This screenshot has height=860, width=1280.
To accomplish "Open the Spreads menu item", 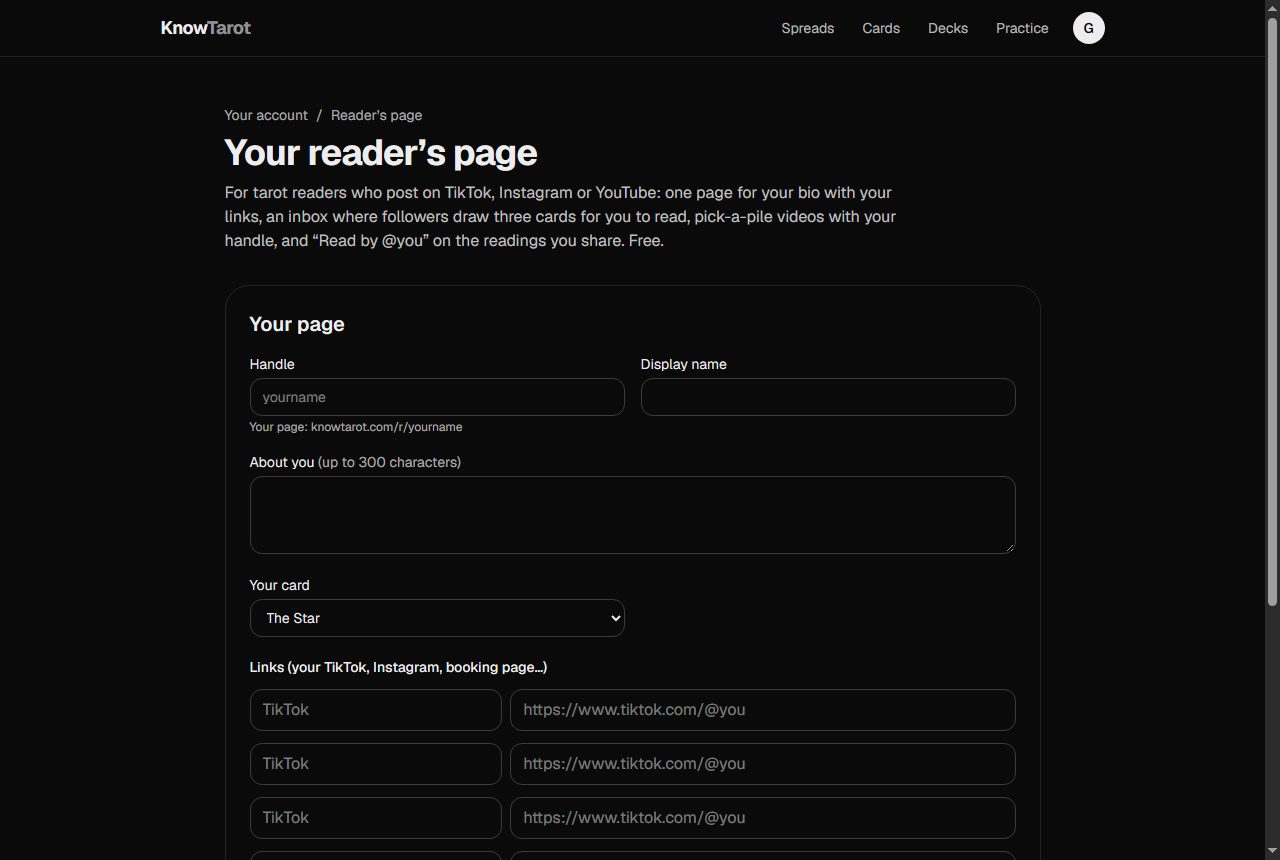I will point(807,28).
